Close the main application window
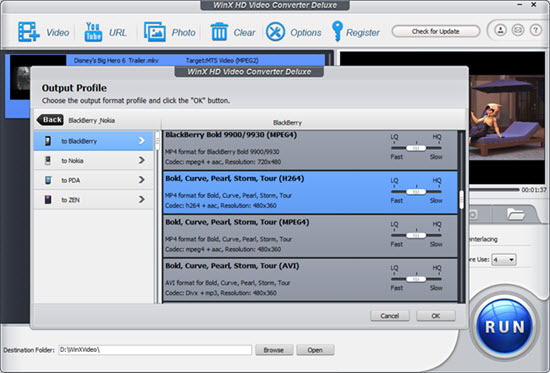Image resolution: width=550 pixels, height=373 pixels. click(x=534, y=5)
